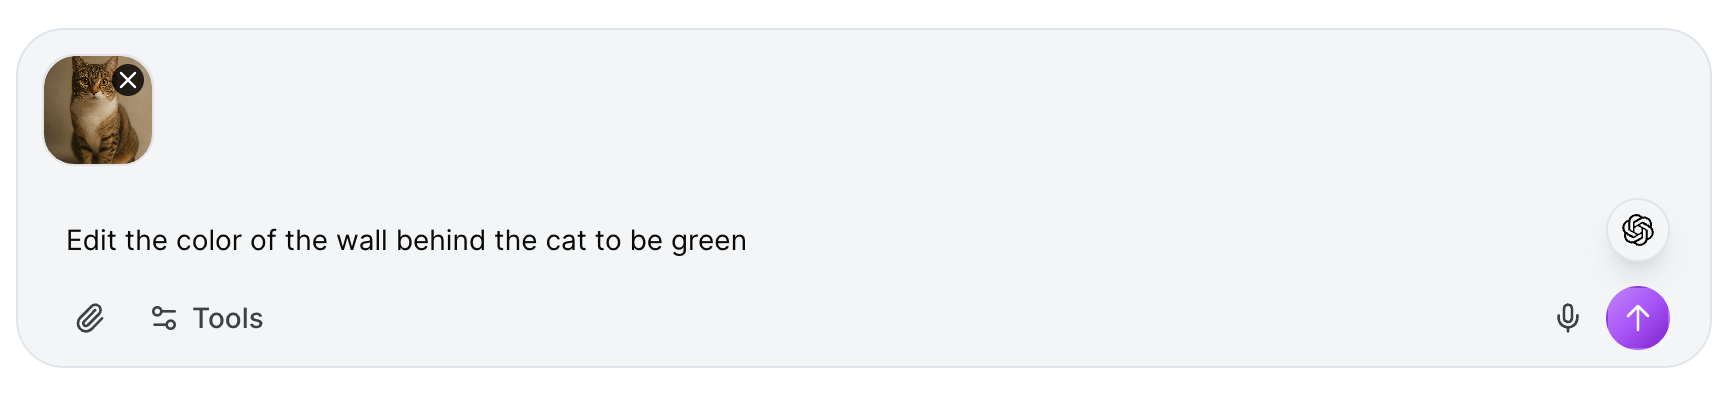Click the word "wall" in the prompt

[361, 241]
